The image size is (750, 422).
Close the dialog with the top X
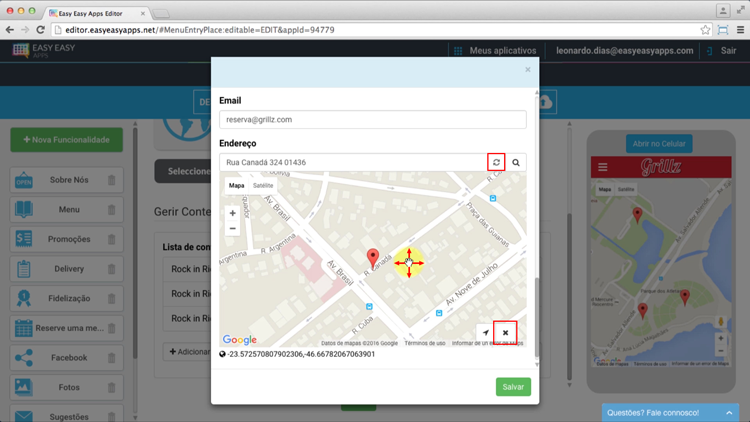(528, 70)
